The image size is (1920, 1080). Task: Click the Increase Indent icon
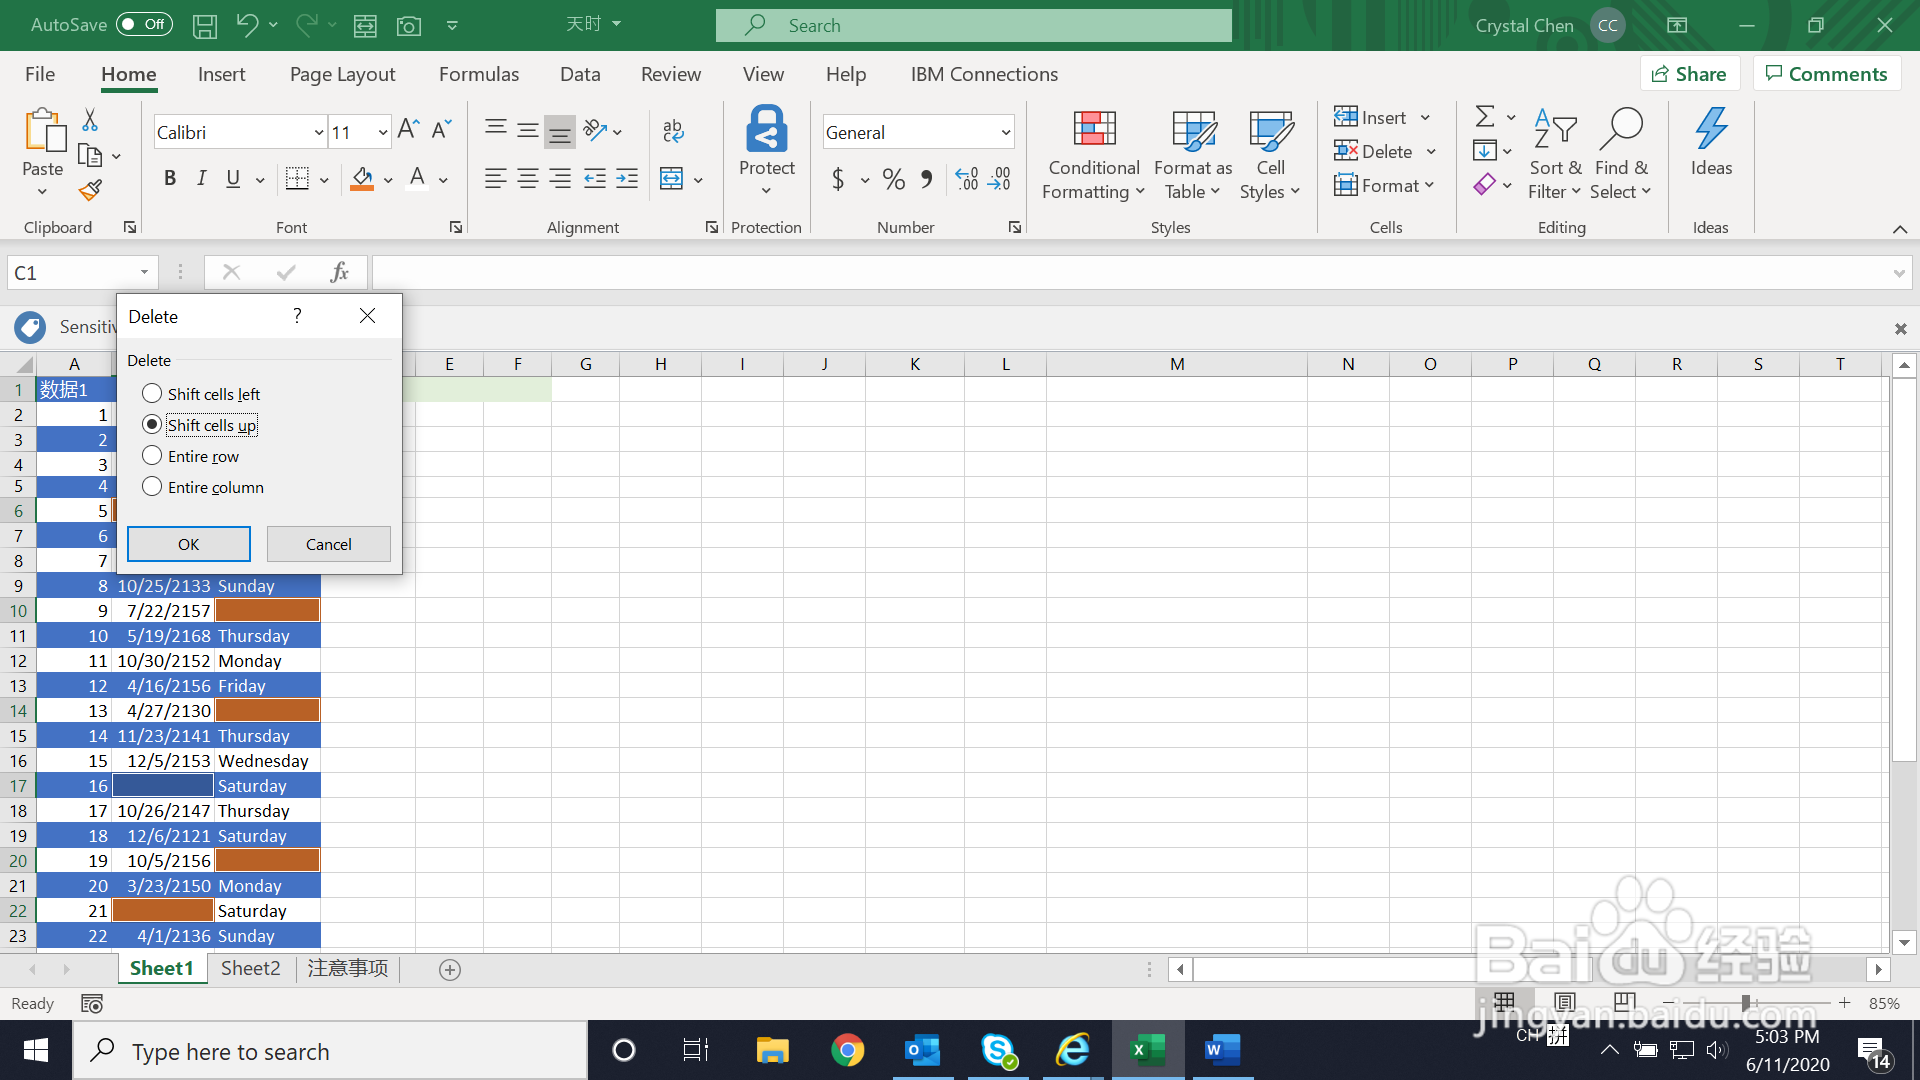(x=627, y=179)
